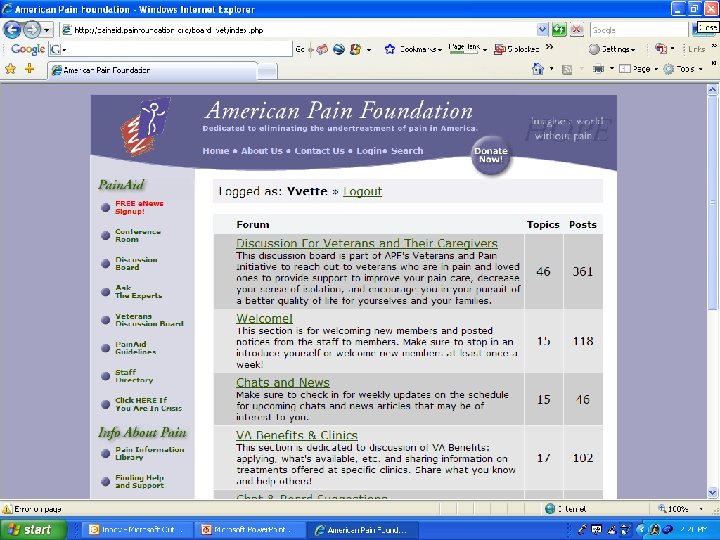This screenshot has height=540, width=720.
Task: Open the Print icon dropdown arrow
Action: click(x=612, y=69)
